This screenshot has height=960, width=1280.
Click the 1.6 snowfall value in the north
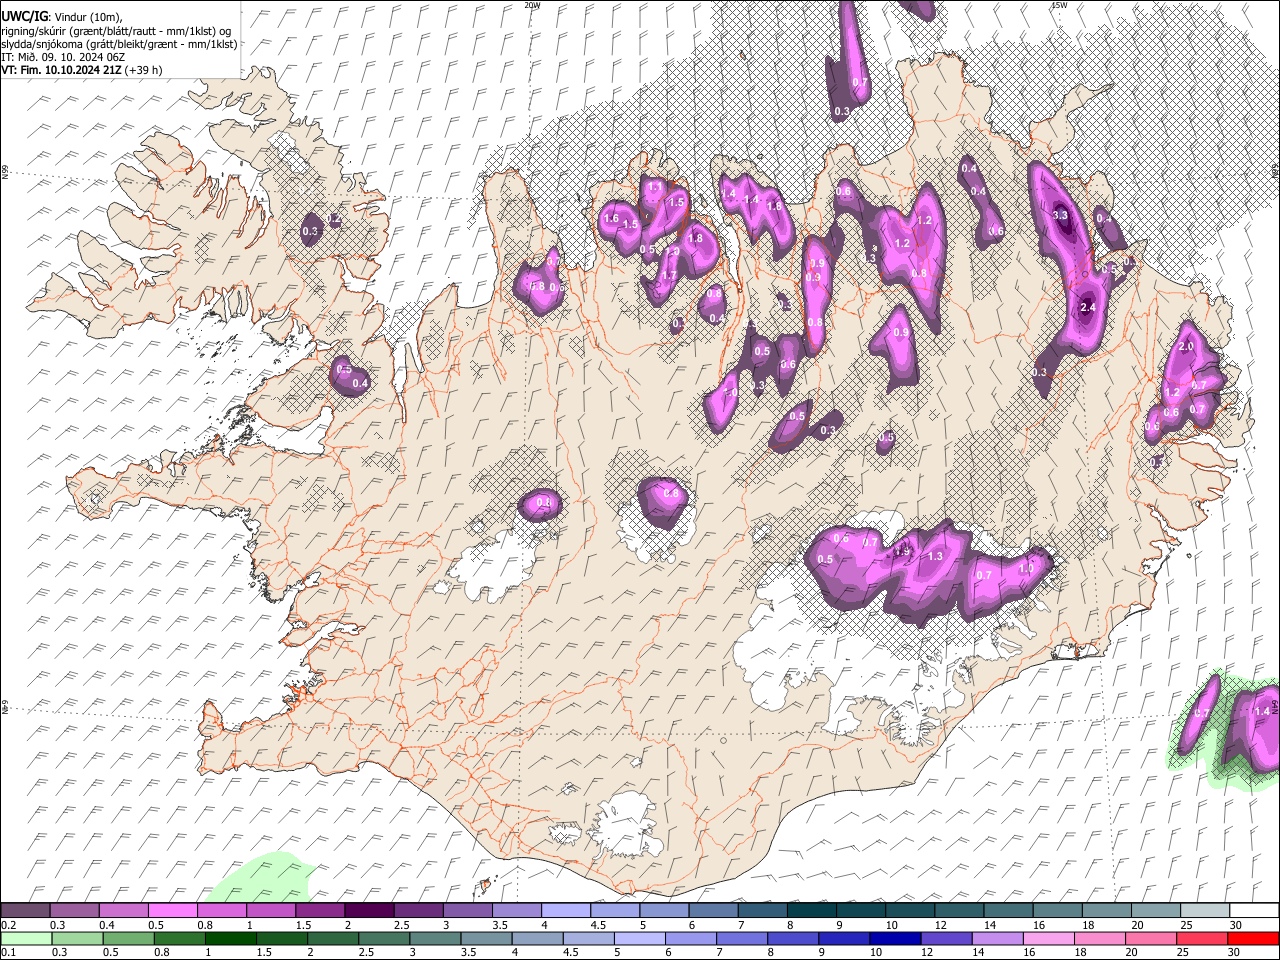click(x=612, y=218)
